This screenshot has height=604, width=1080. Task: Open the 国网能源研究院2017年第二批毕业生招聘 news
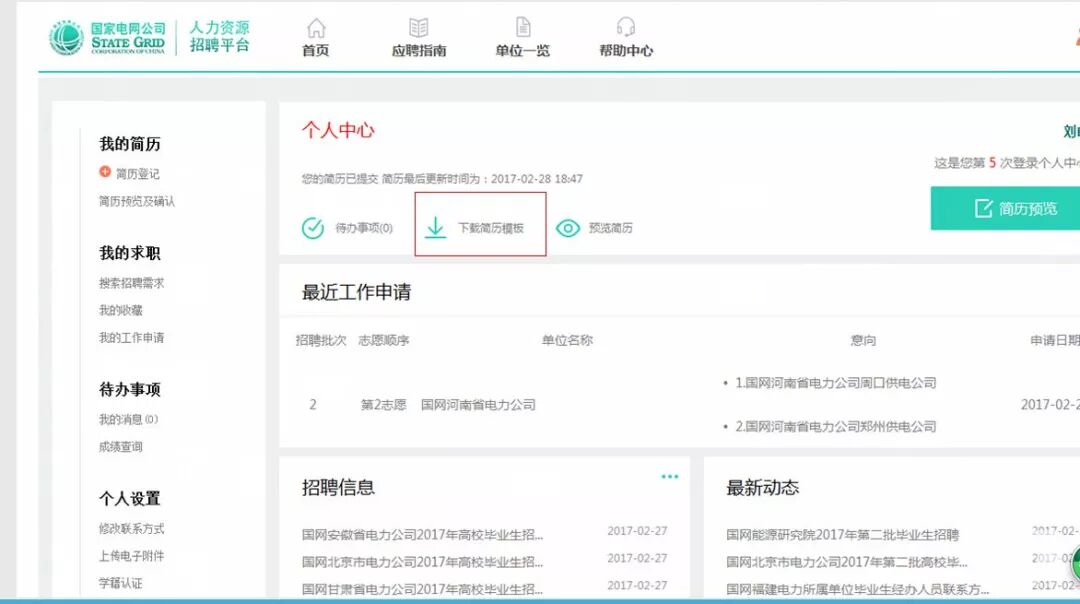[x=842, y=535]
